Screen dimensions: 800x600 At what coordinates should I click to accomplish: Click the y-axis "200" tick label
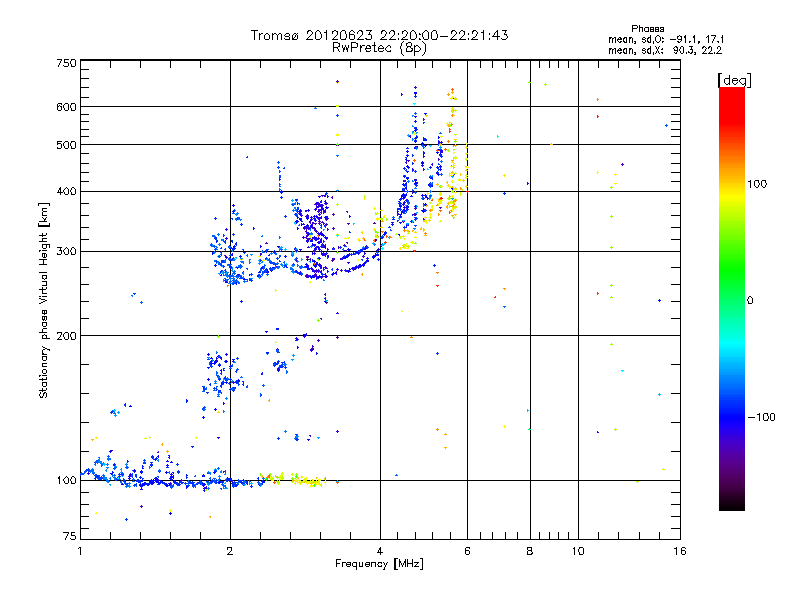point(66,336)
